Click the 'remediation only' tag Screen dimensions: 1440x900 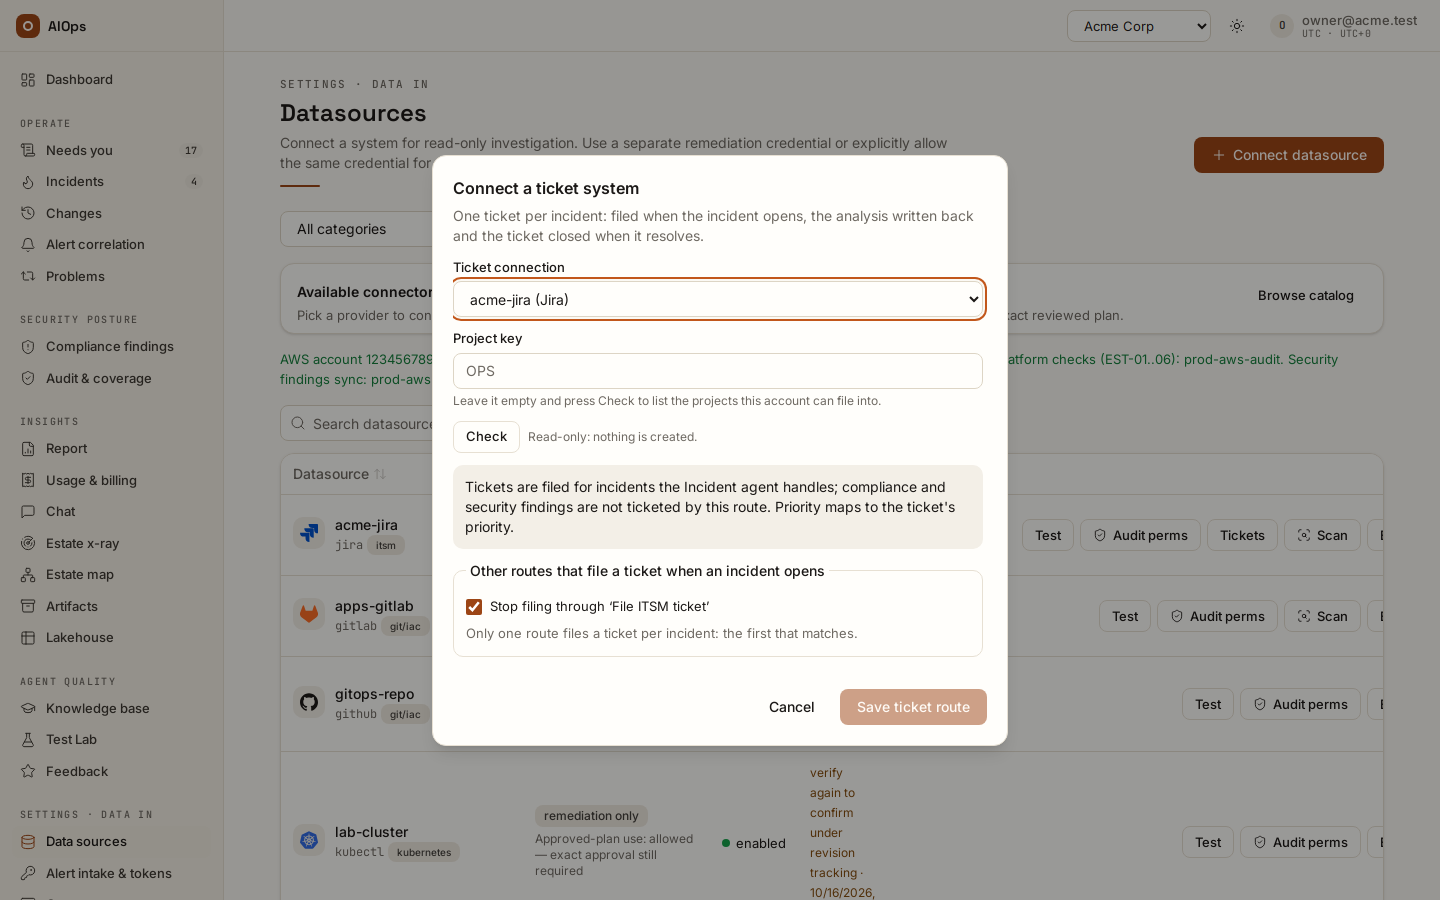coord(591,816)
